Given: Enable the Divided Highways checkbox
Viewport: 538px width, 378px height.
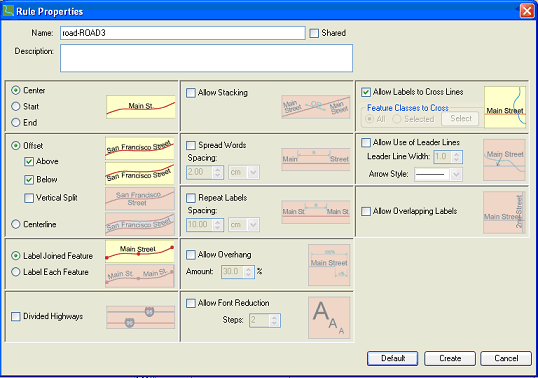Looking at the screenshot, I should pyautogui.click(x=15, y=316).
